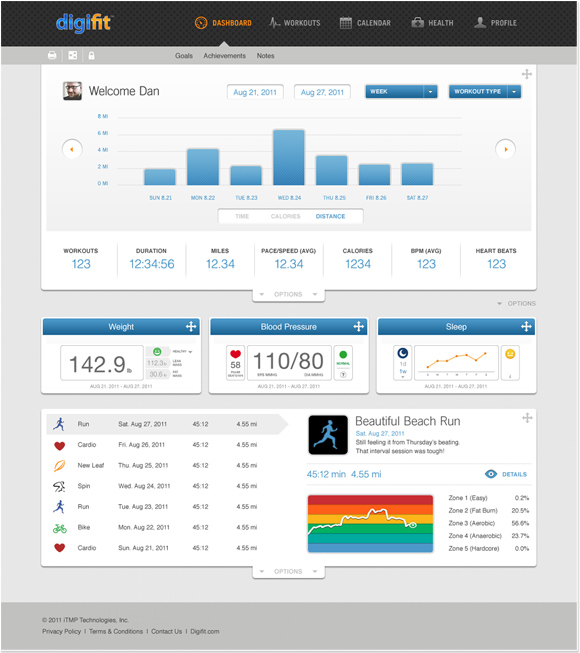Click the Details link for the run
580x653 pixels.
click(x=514, y=474)
